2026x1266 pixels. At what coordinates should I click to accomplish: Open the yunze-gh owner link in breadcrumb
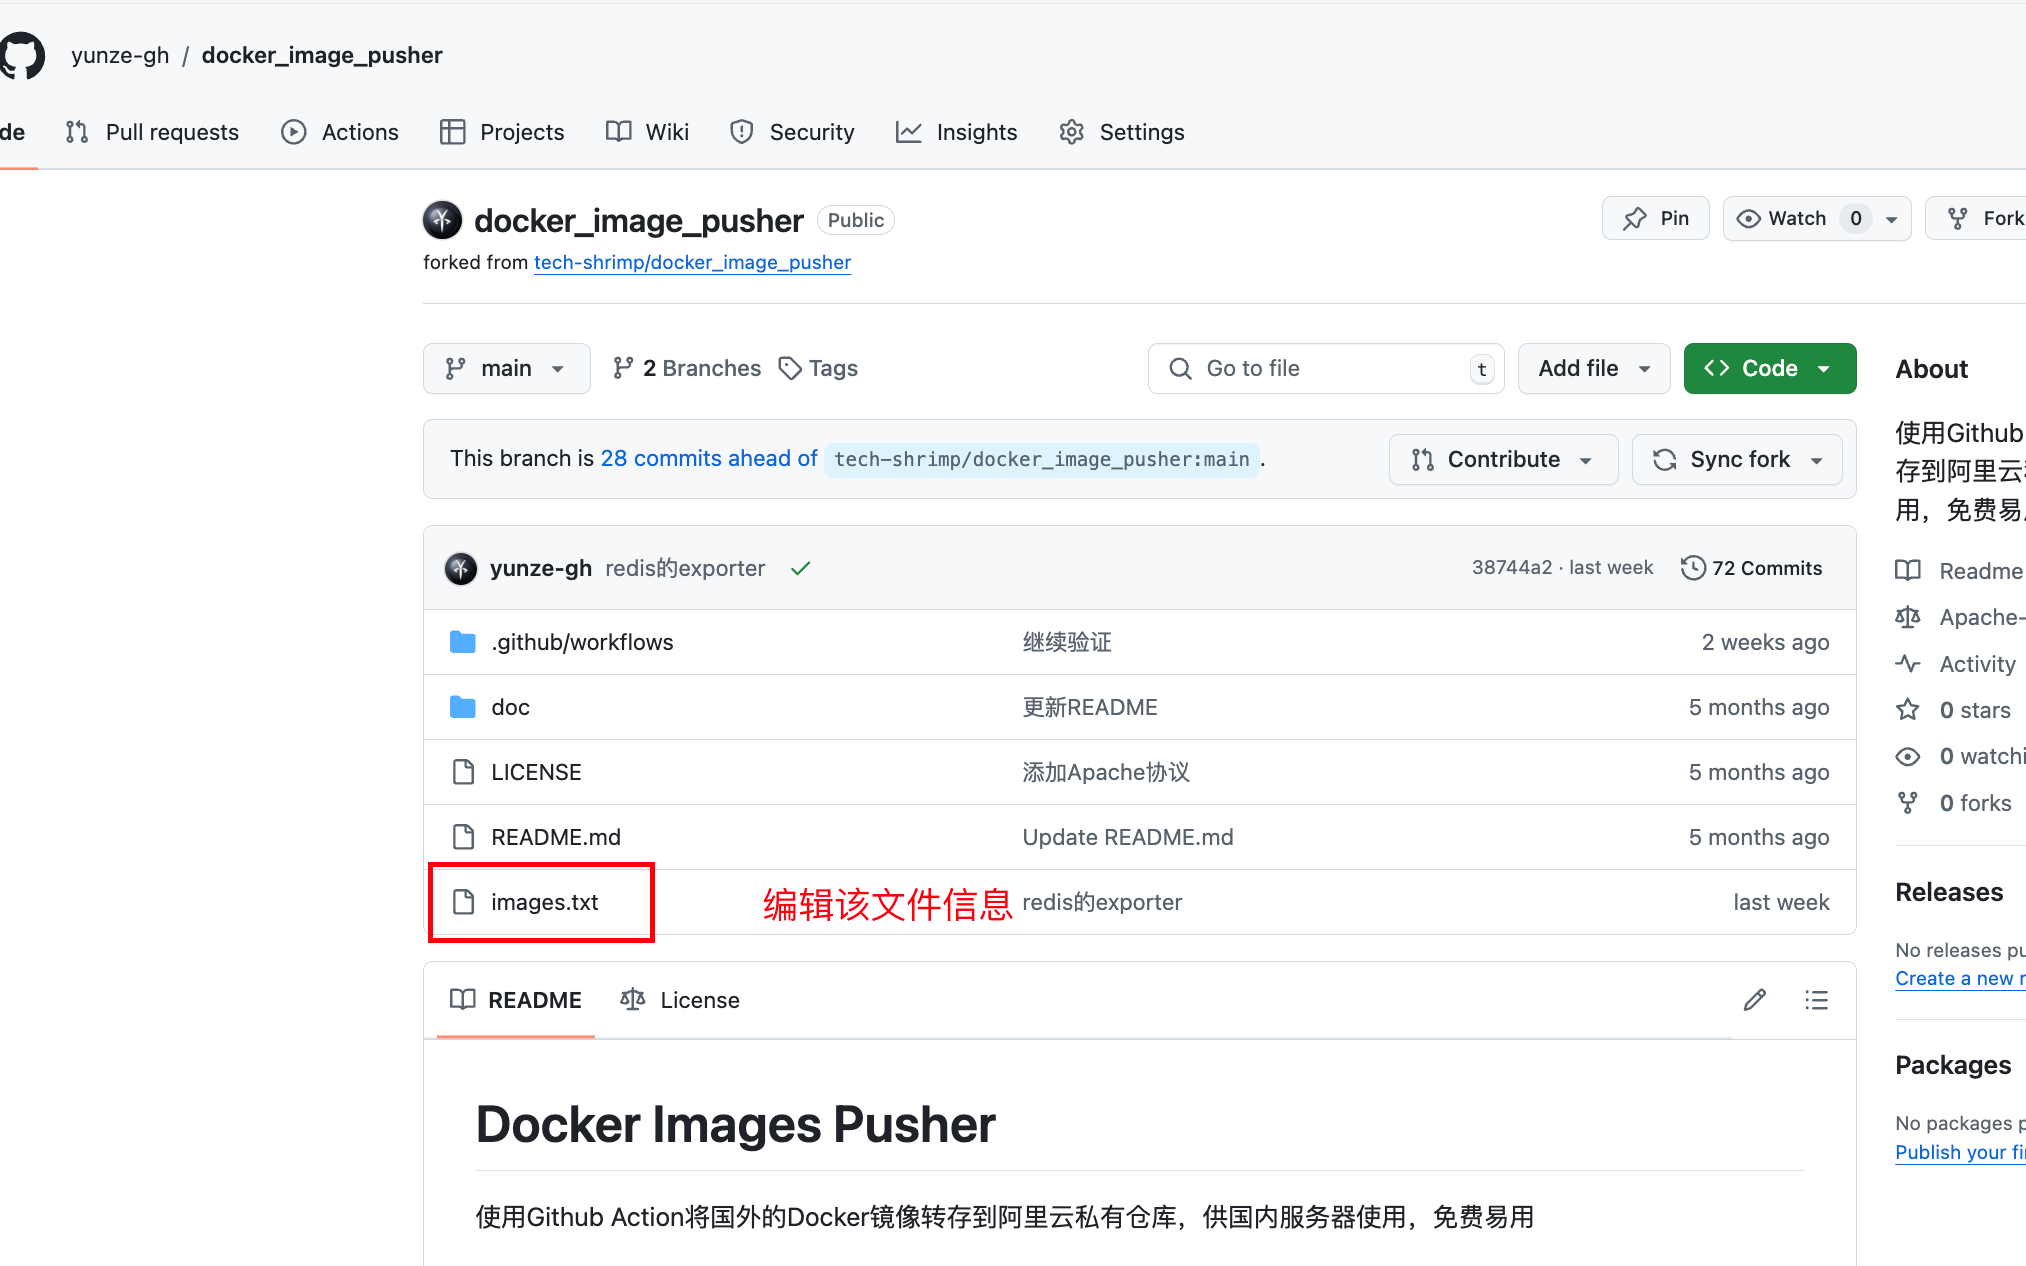(120, 55)
